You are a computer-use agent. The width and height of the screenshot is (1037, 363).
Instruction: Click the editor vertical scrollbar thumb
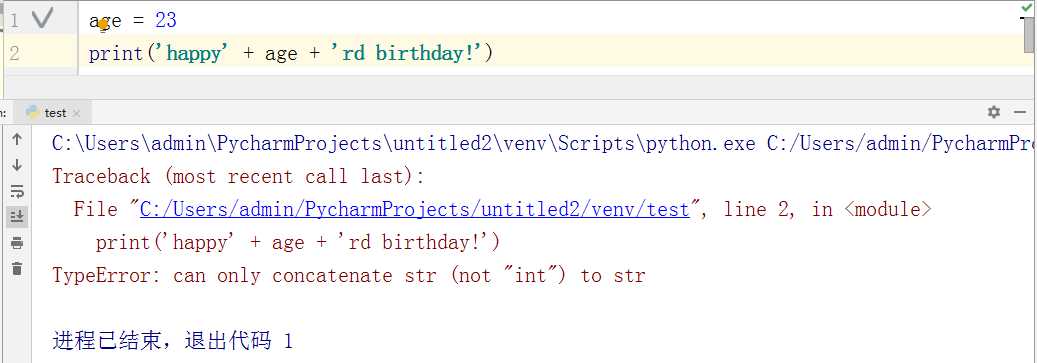tap(1030, 36)
